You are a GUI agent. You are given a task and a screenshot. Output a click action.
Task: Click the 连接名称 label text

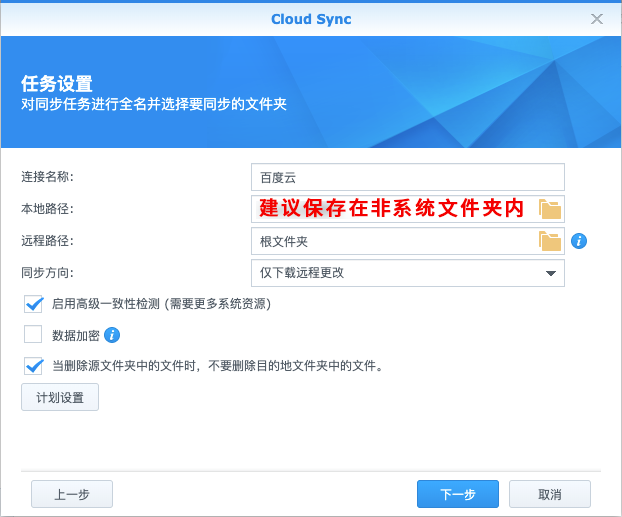coord(47,177)
